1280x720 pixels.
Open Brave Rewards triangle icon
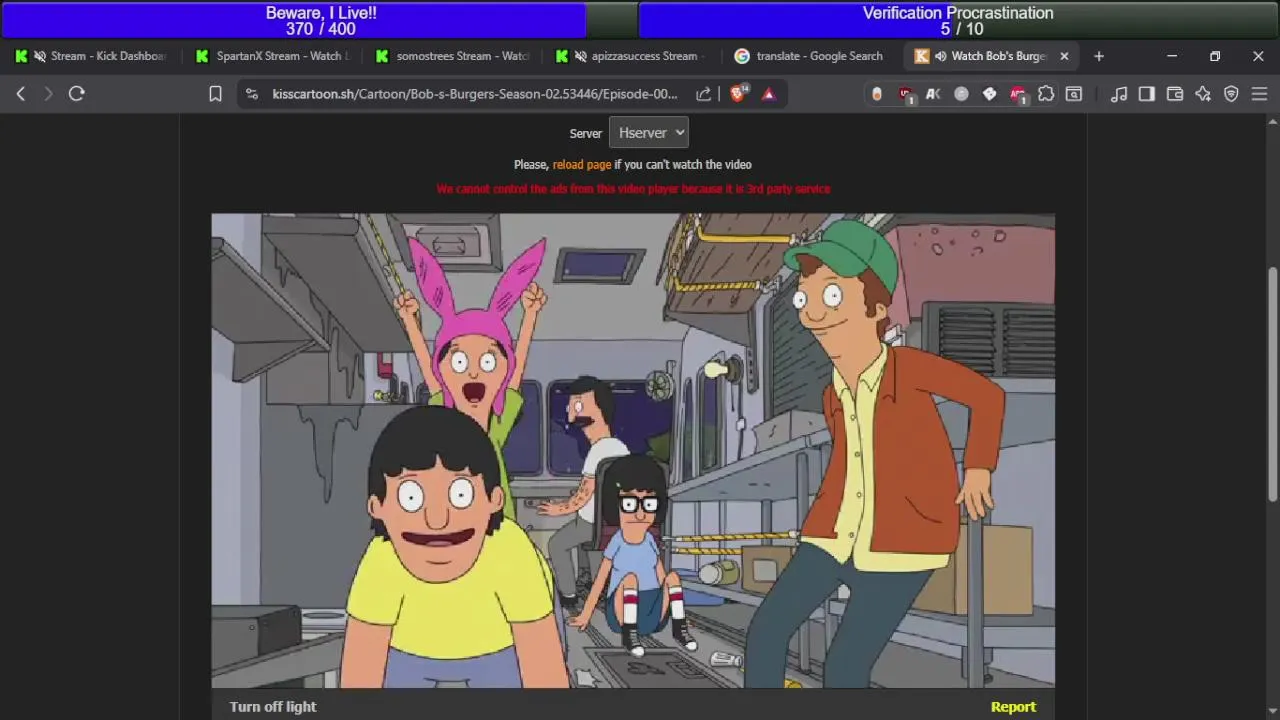pyautogui.click(x=769, y=93)
